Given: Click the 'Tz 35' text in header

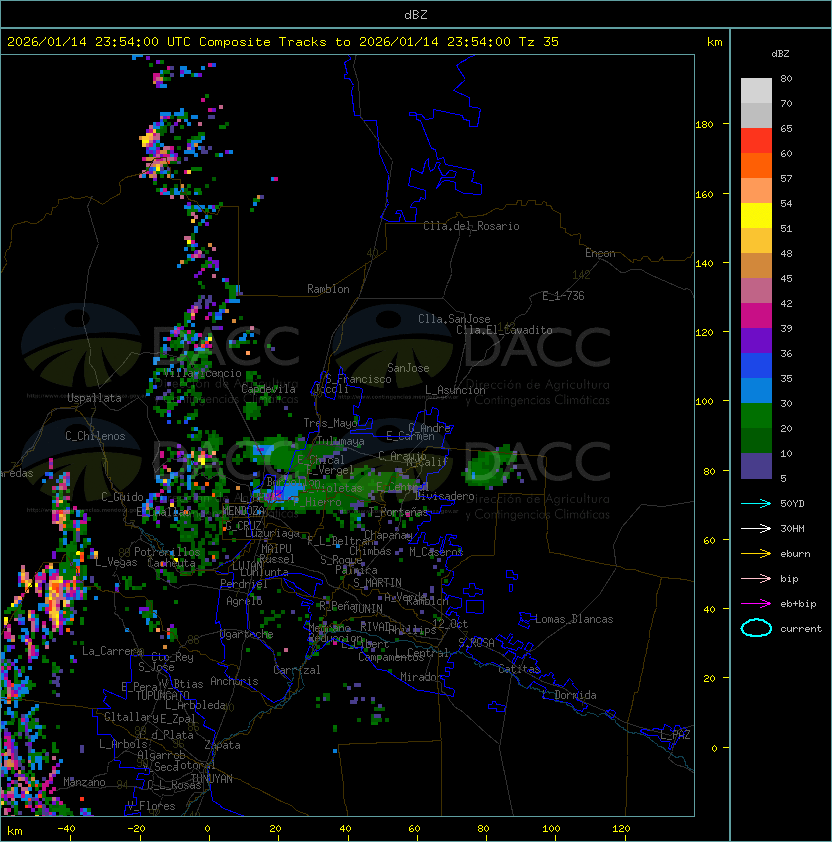Looking at the screenshot, I should click(x=539, y=42).
